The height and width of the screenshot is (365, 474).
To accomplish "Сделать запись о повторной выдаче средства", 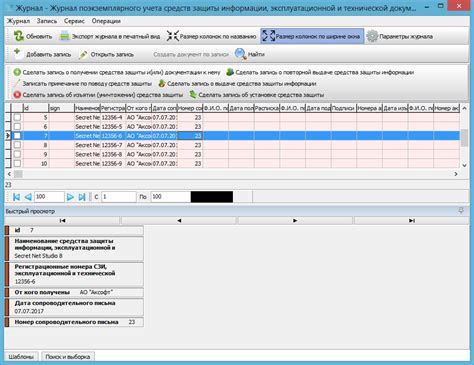I will point(320,72).
